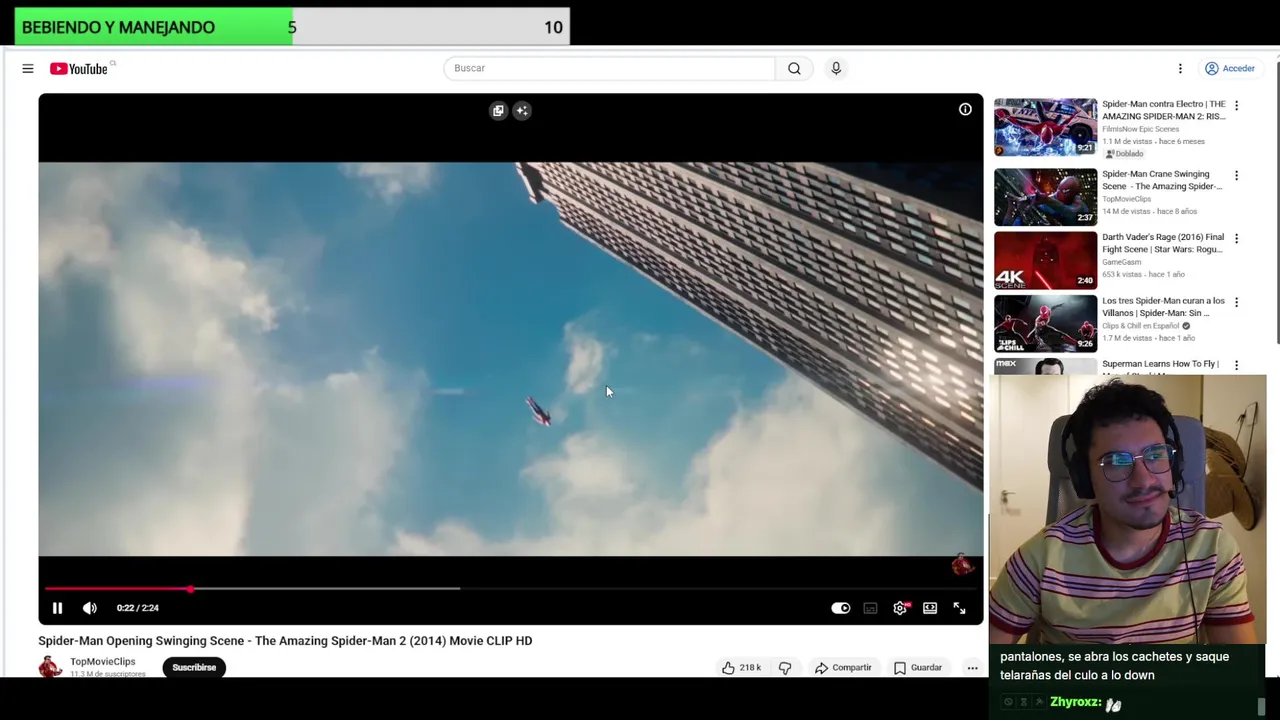Toggle subtitles captions button
This screenshot has height=720, width=1280.
870,608
